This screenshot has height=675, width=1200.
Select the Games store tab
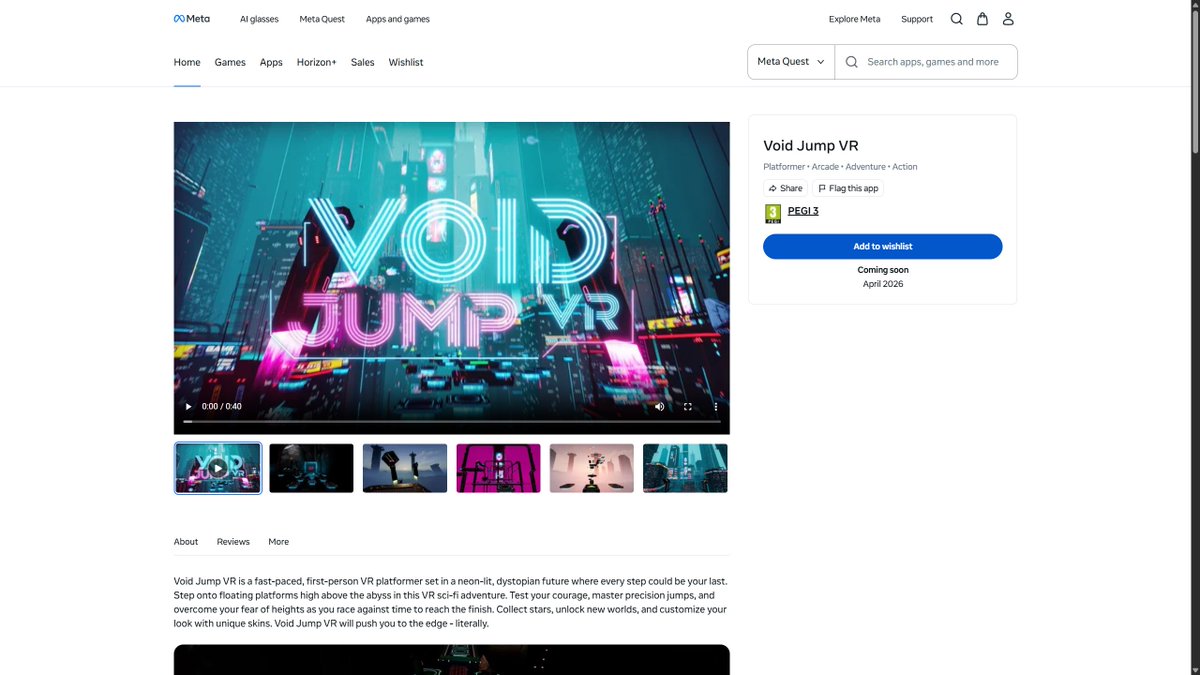tap(230, 62)
